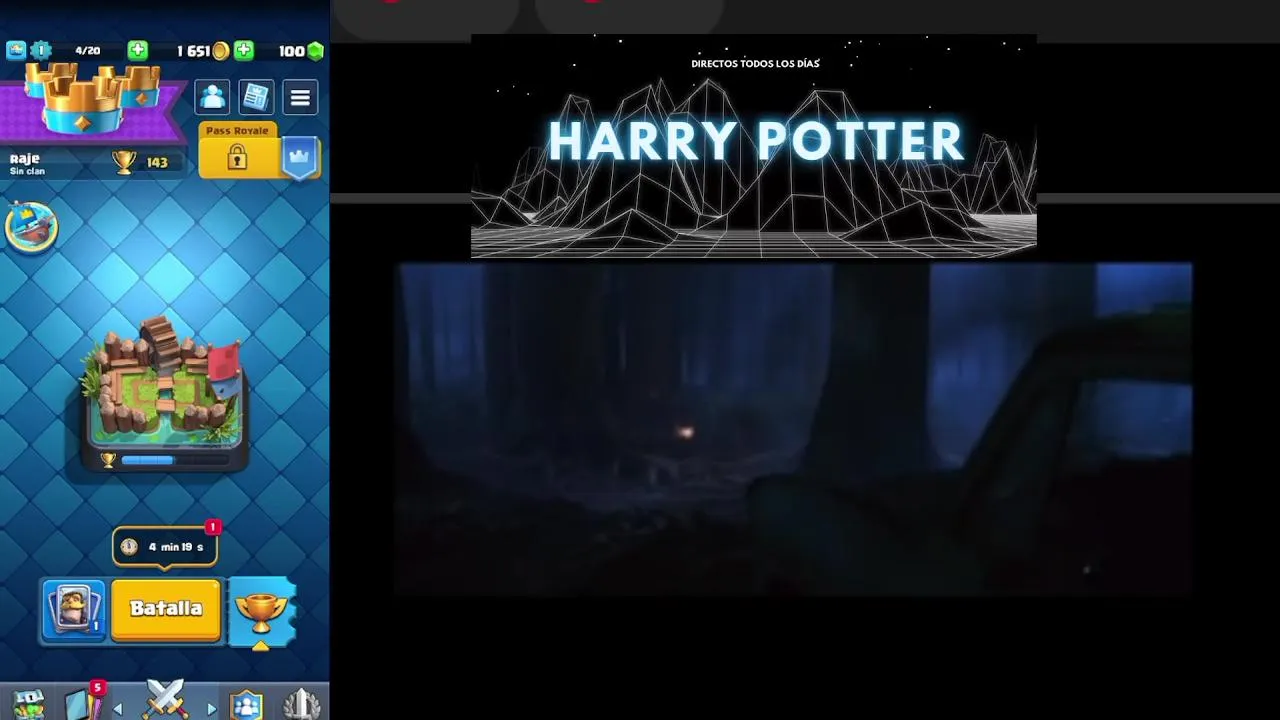Open the battle deck card icon
This screenshot has width=1280, height=720.
[74, 609]
